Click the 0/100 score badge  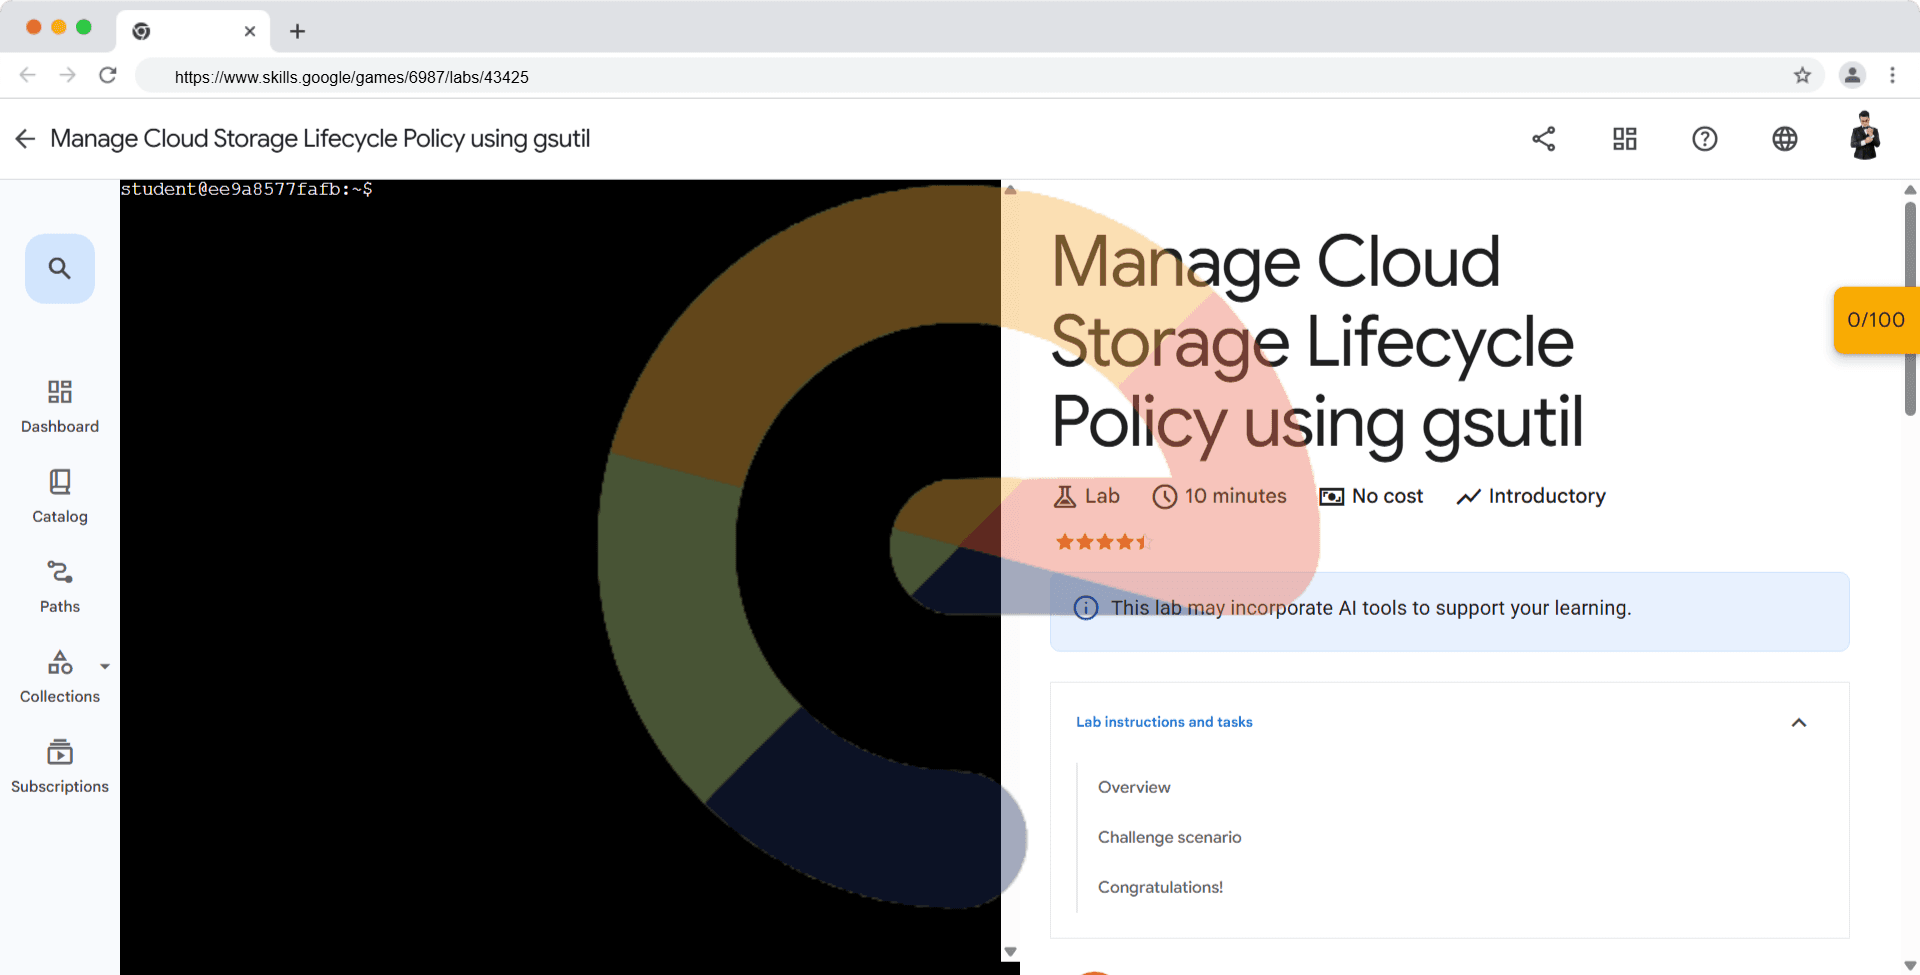1875,320
